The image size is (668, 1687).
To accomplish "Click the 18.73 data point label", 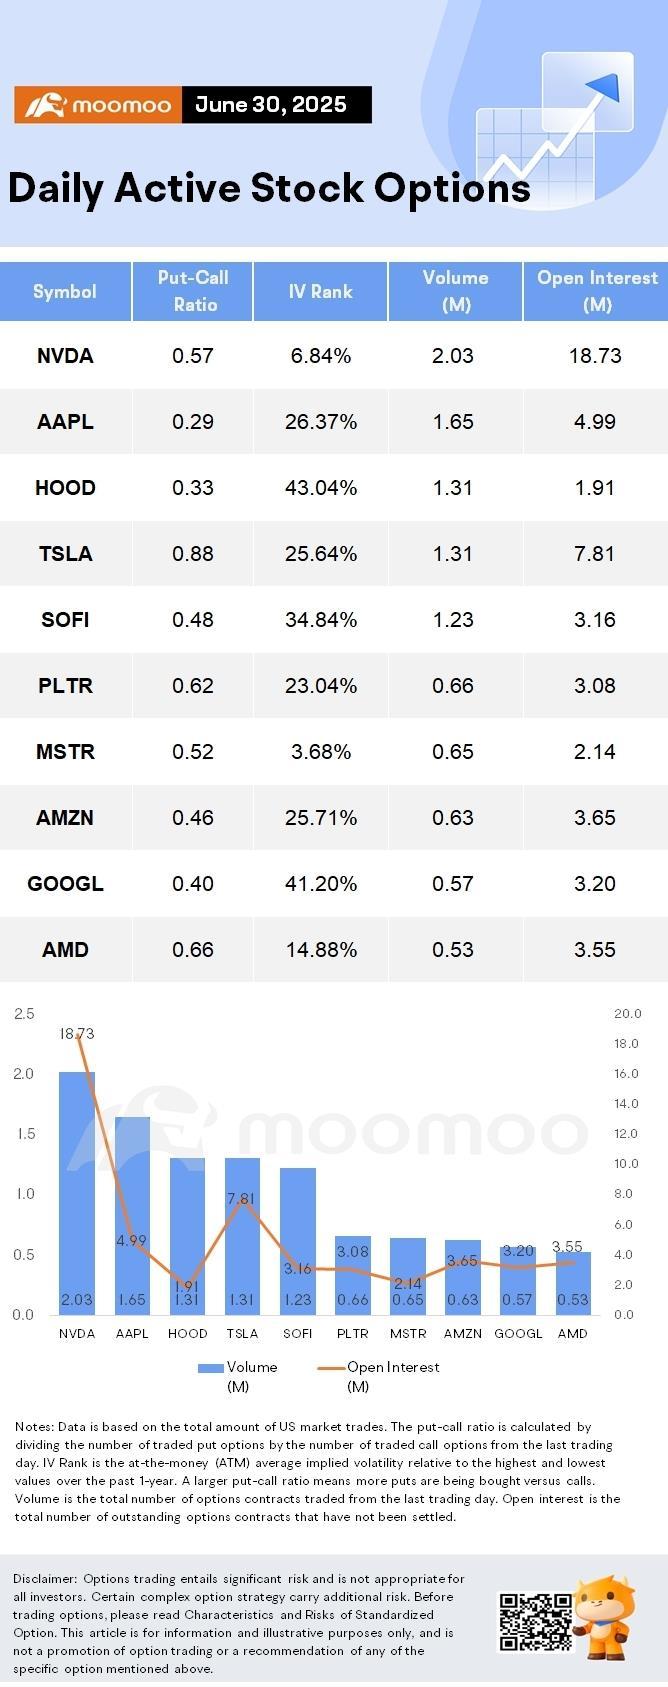I will click(x=77, y=1033).
